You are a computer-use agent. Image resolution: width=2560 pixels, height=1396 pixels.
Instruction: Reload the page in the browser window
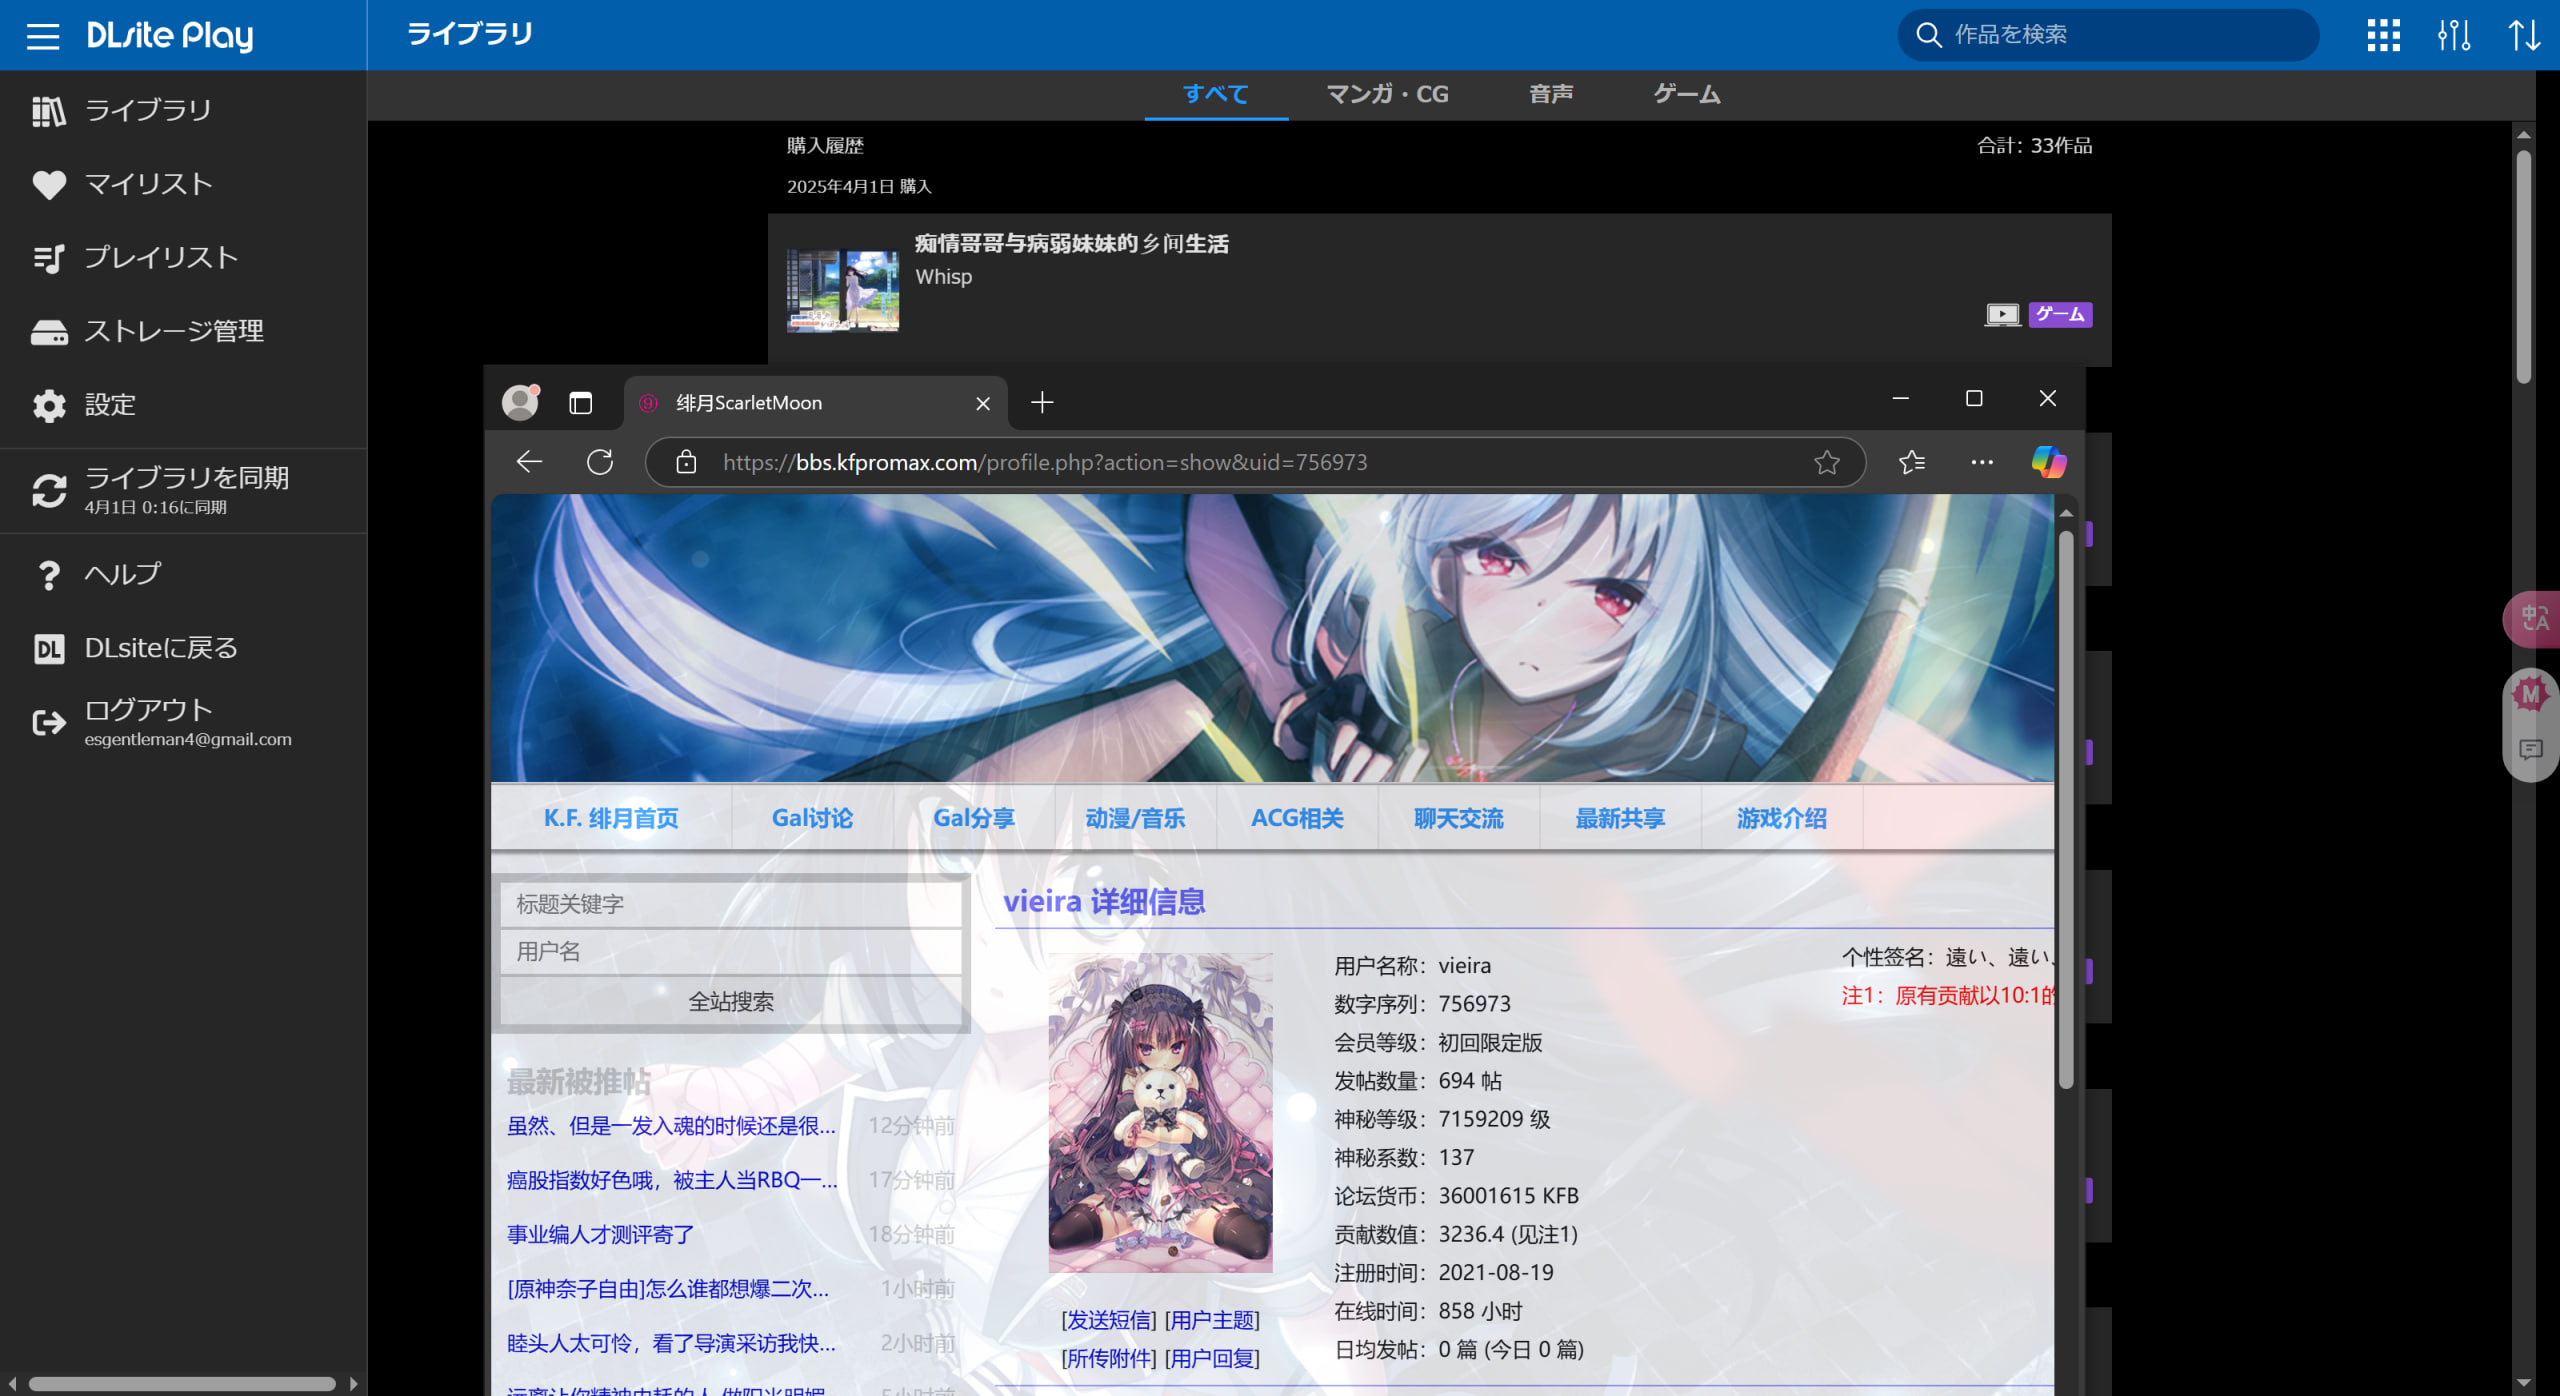600,462
